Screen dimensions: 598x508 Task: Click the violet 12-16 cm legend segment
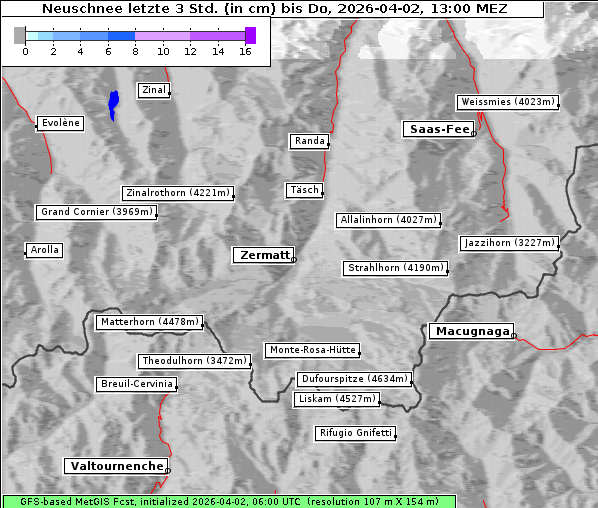pos(218,36)
